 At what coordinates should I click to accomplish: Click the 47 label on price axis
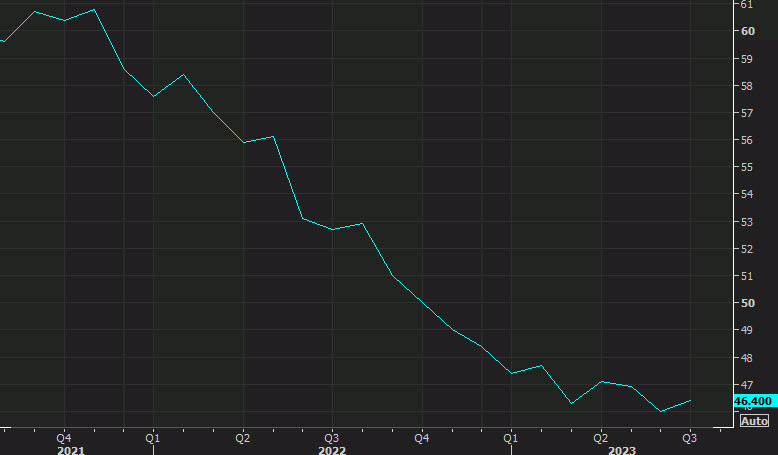click(x=747, y=385)
